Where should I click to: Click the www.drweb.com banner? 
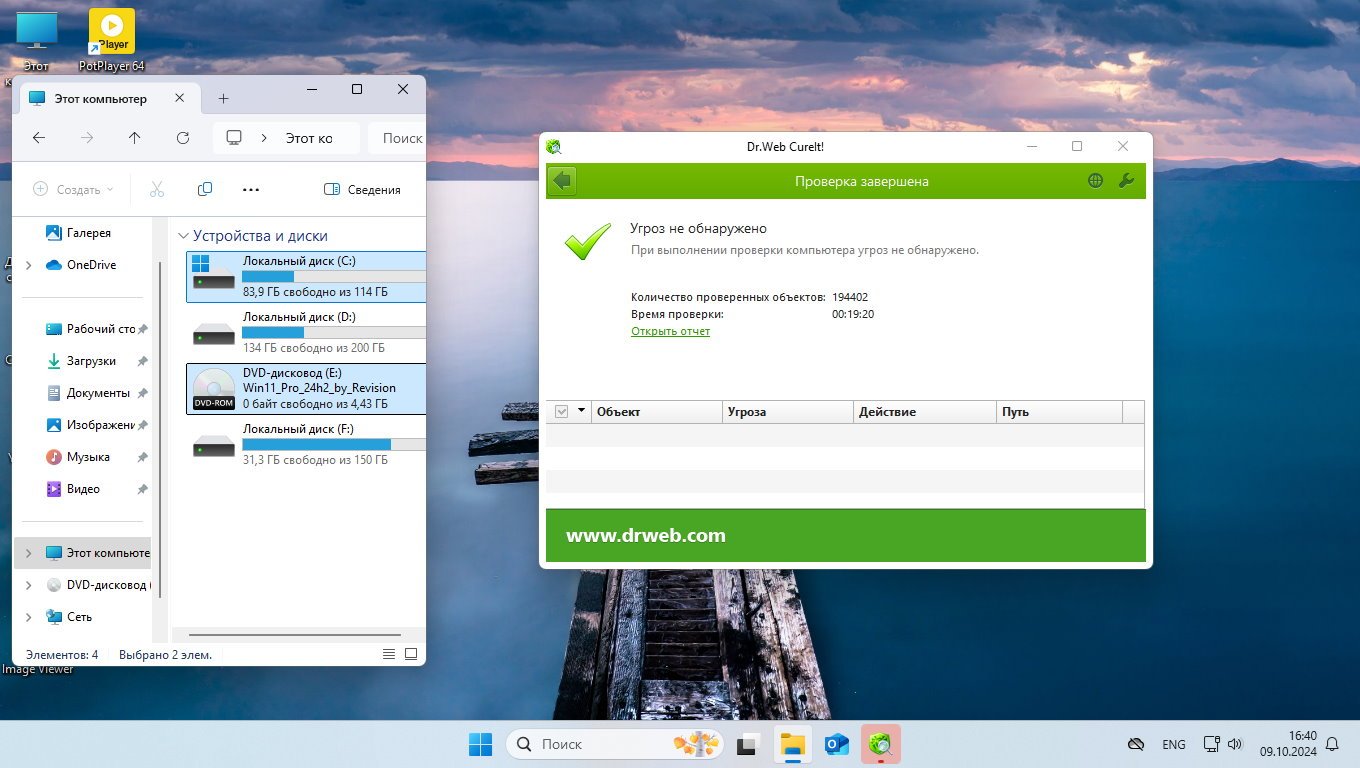pos(645,536)
